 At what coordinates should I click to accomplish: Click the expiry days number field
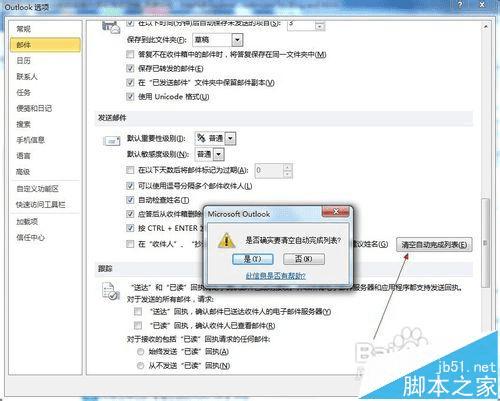[x=269, y=170]
